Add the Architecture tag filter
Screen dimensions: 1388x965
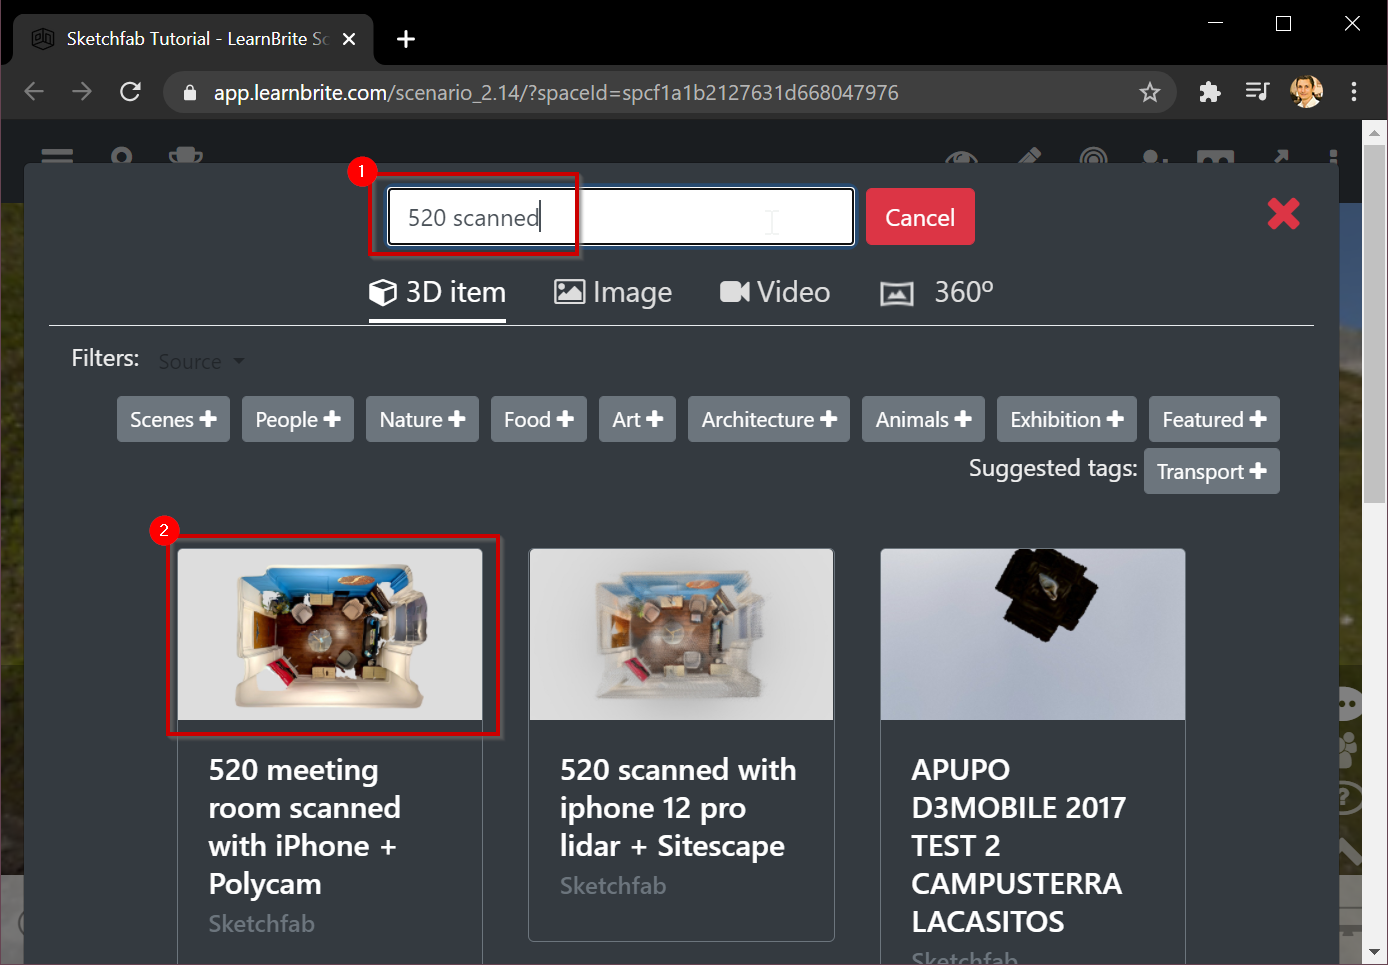[x=769, y=420]
